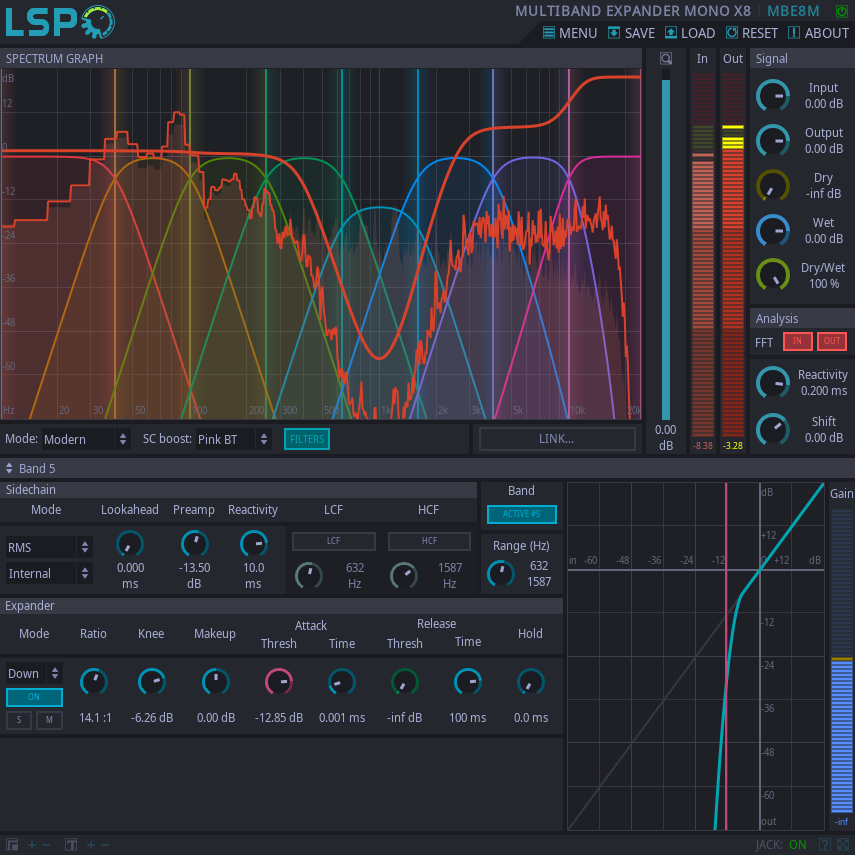
Task: Open the SC boost Pink BT dropdown
Action: tap(233, 439)
